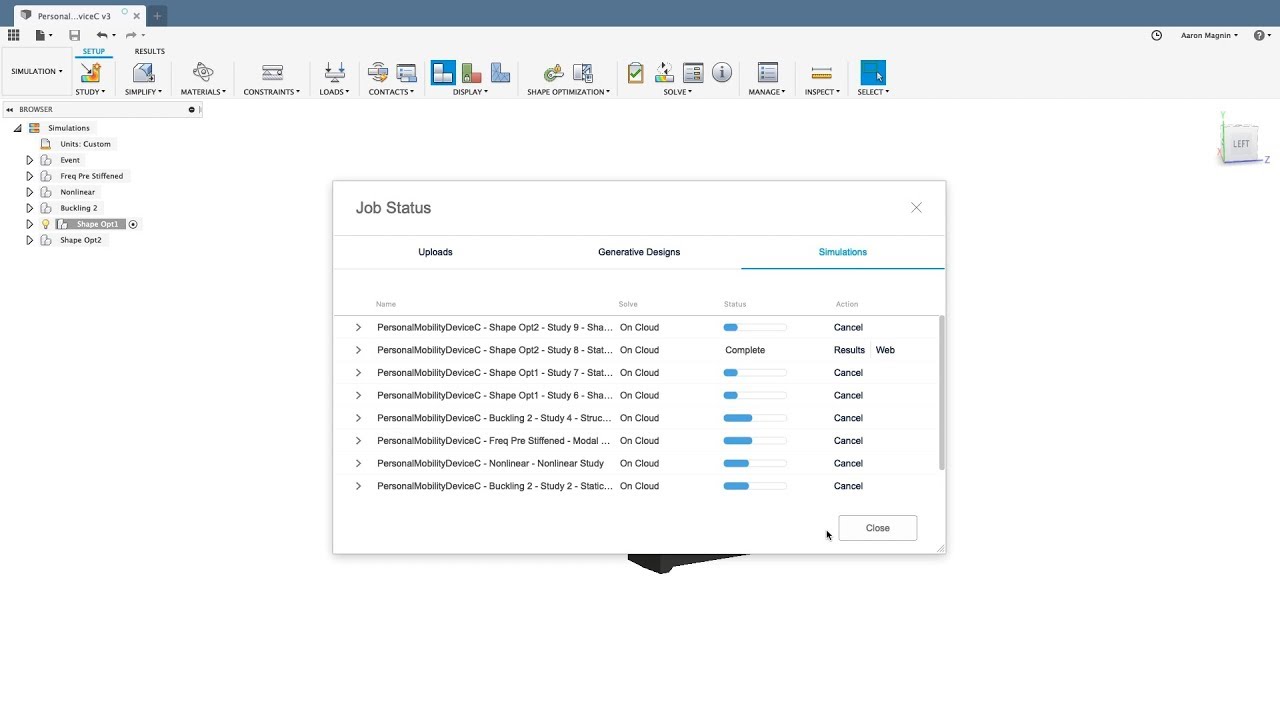Open the job status clock icon
Screen dimensions: 1280x720
click(1157, 35)
